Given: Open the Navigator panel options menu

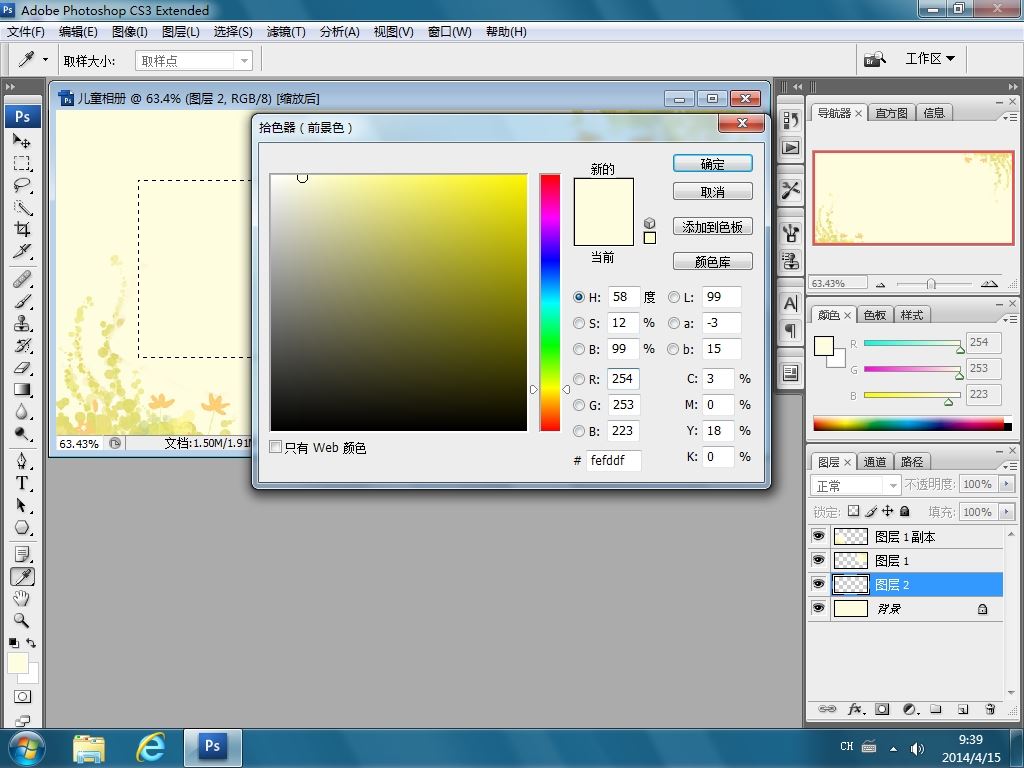Looking at the screenshot, I should 1010,118.
